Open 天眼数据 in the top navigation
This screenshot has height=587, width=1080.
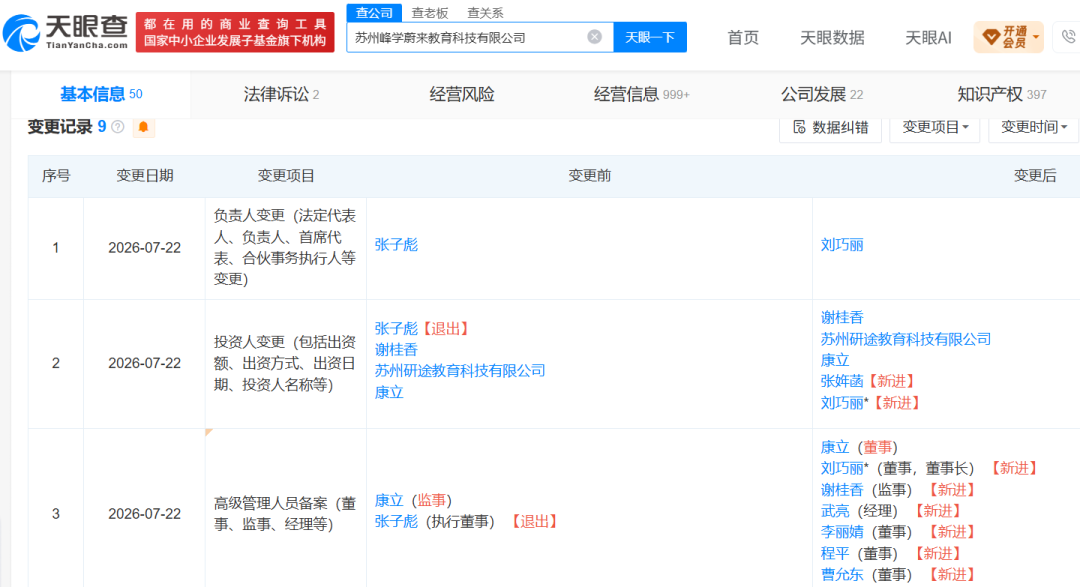pyautogui.click(x=832, y=38)
